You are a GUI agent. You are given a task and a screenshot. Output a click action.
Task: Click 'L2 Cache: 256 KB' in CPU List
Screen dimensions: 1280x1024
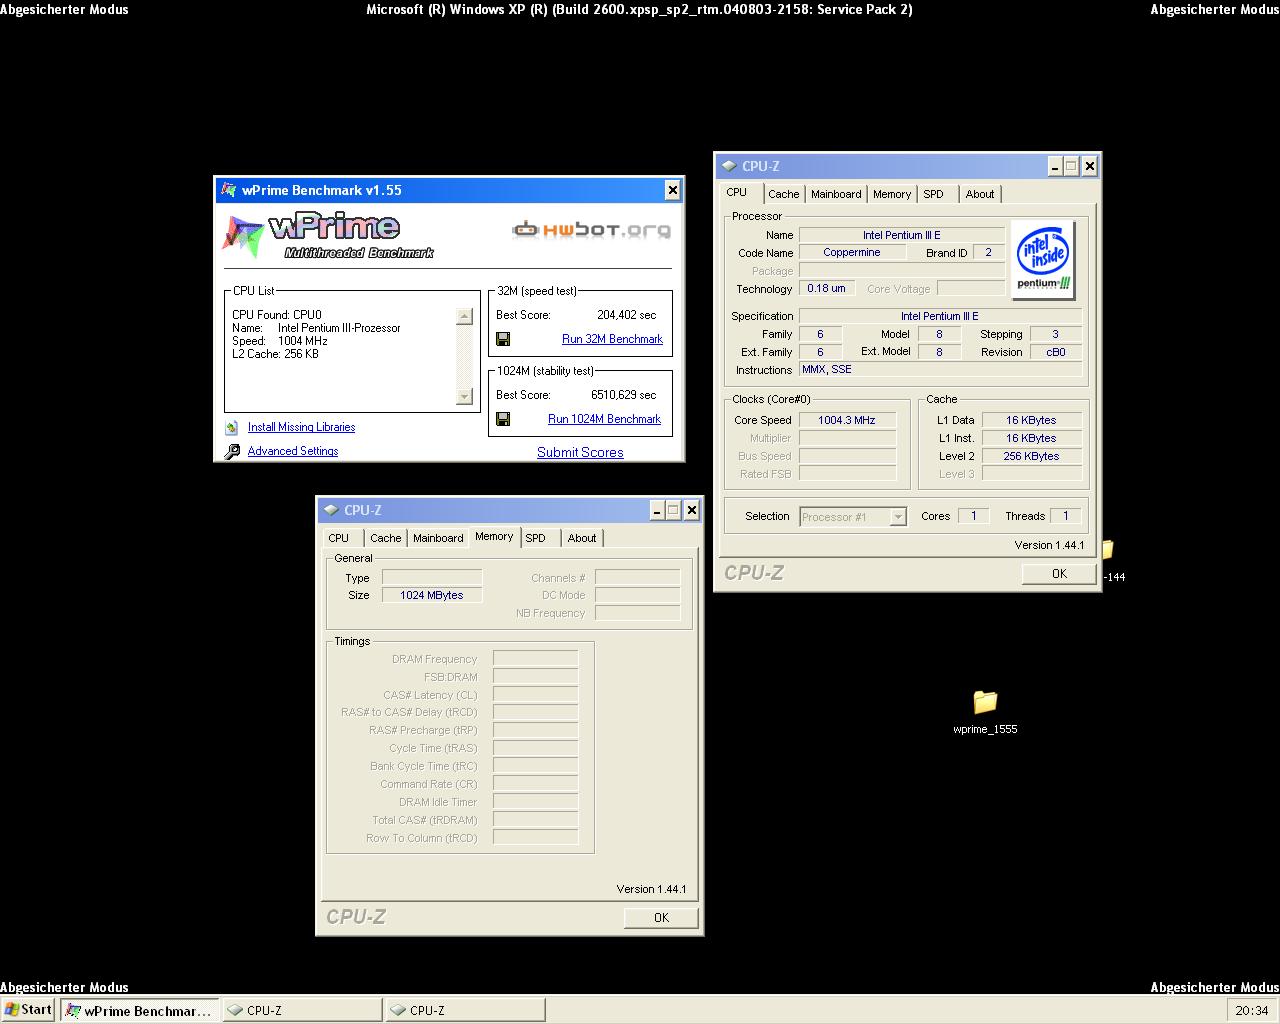coord(275,354)
